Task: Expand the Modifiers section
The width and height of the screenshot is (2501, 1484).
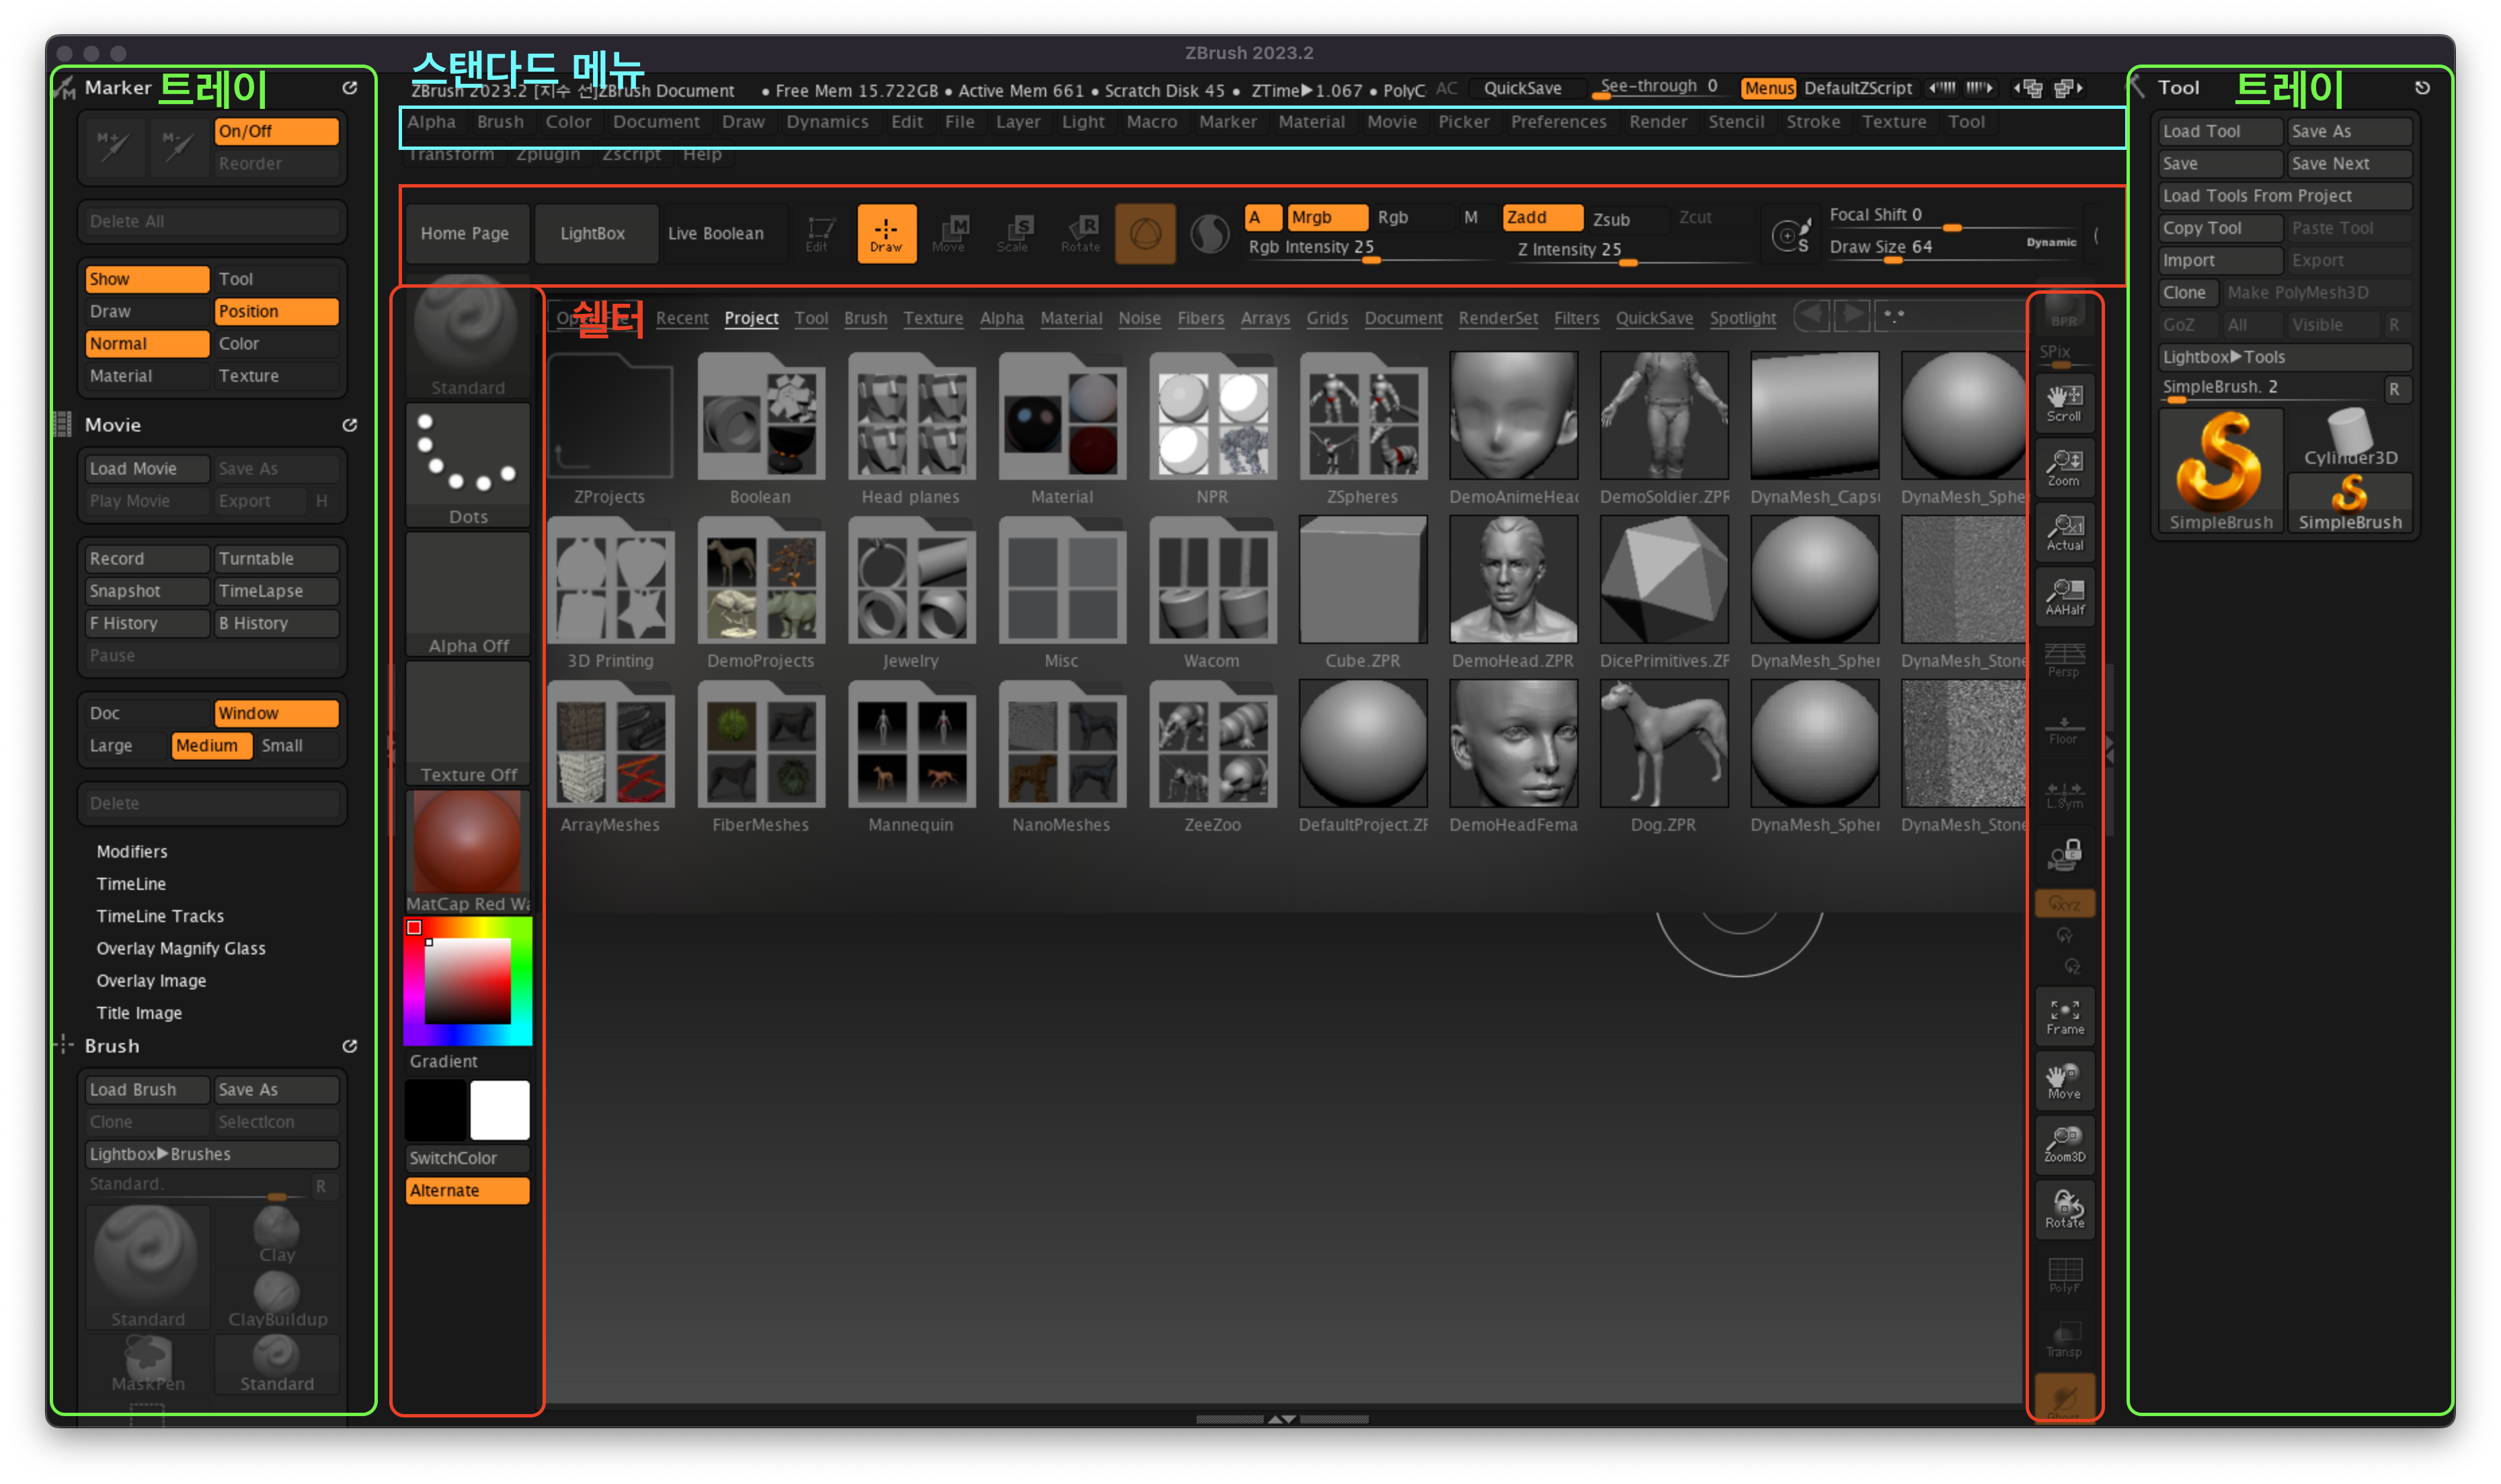Action: pyautogui.click(x=132, y=851)
